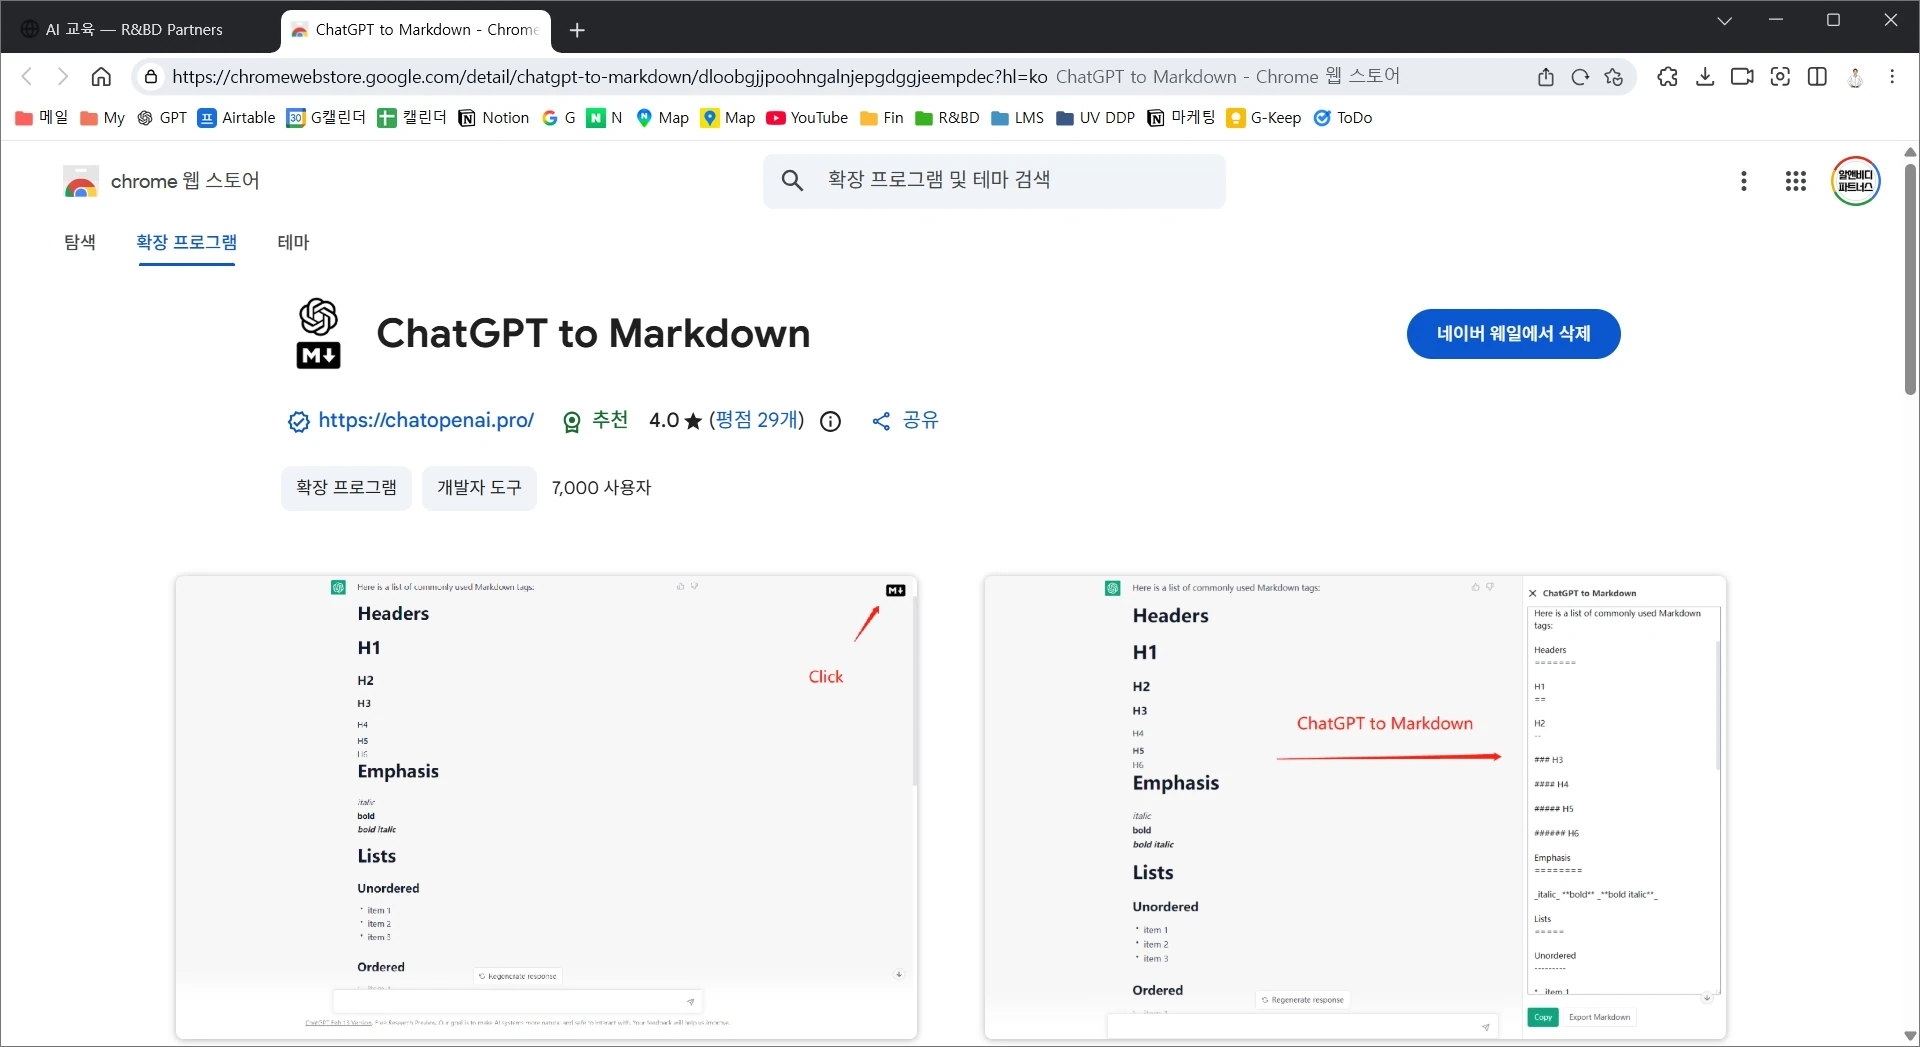The width and height of the screenshot is (1920, 1047).
Task: Open Notion bookmark
Action: coord(494,118)
